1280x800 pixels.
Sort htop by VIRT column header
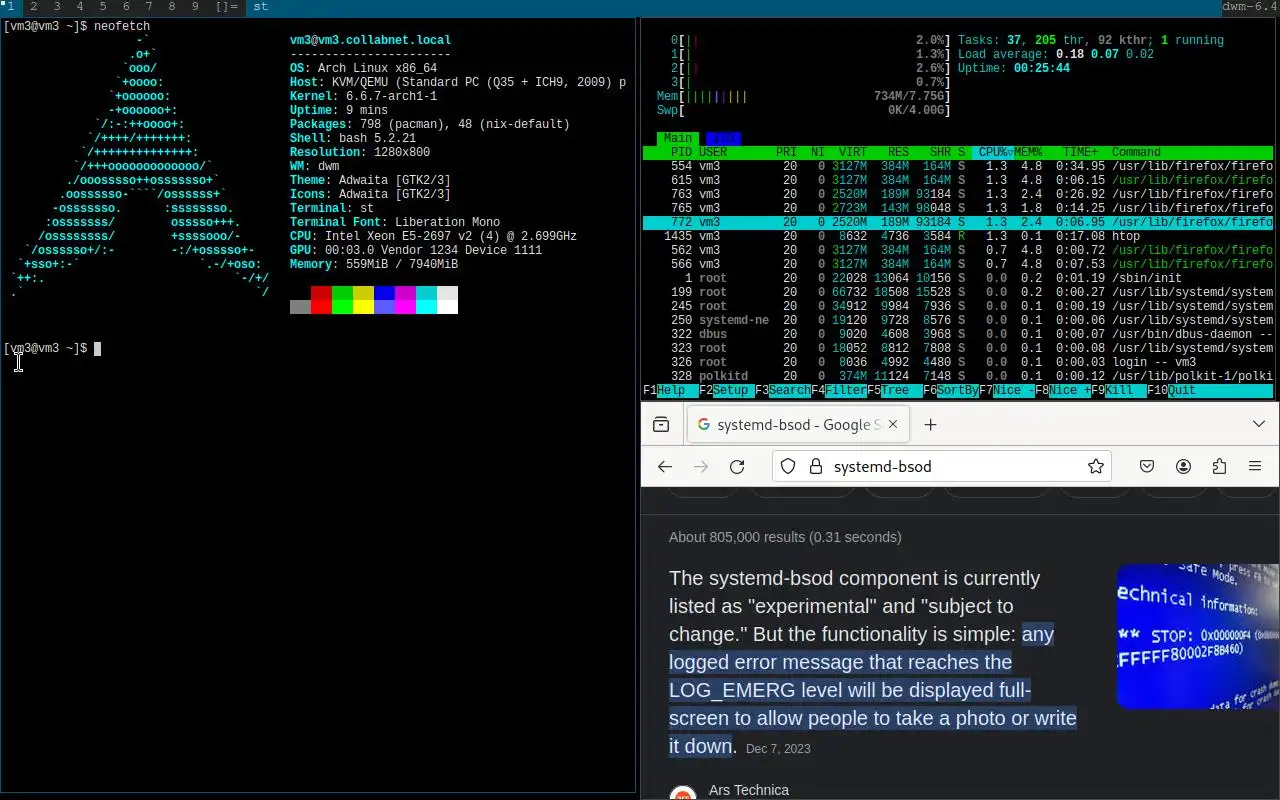(853, 152)
